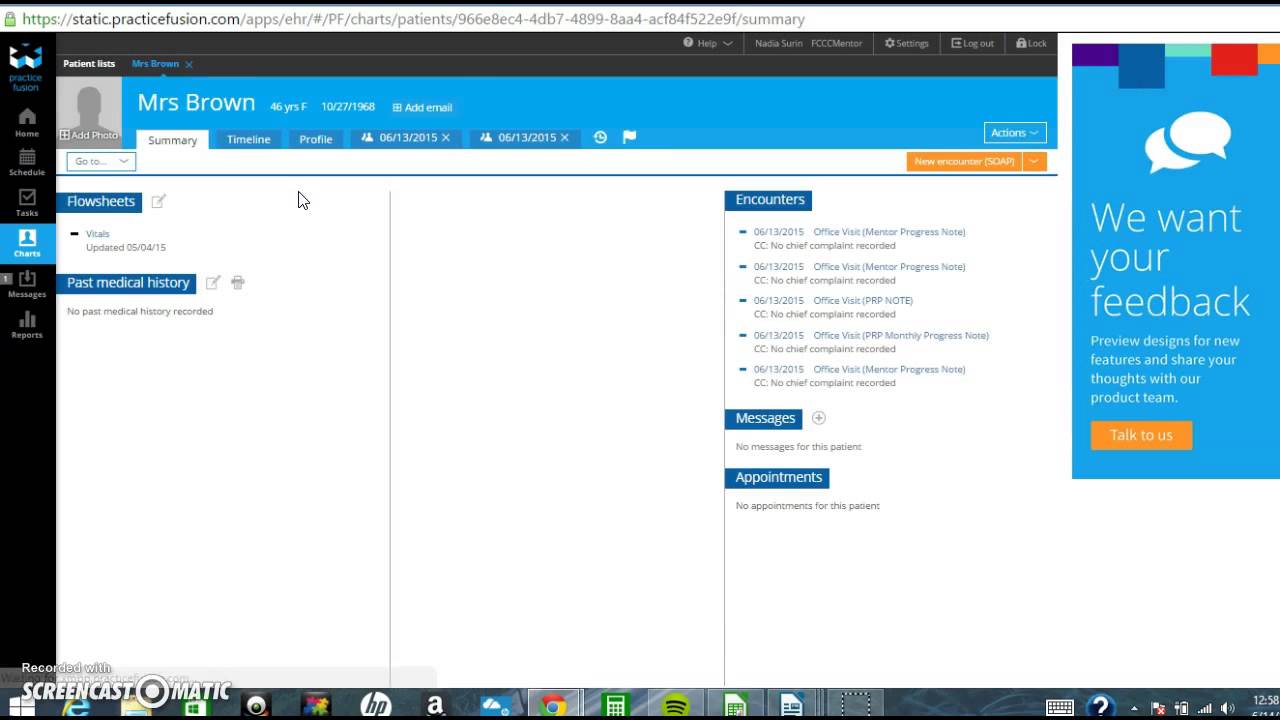Screen dimensions: 1280x720
Task: Collapse the PRP NOTE encounter entry
Action: point(742,300)
